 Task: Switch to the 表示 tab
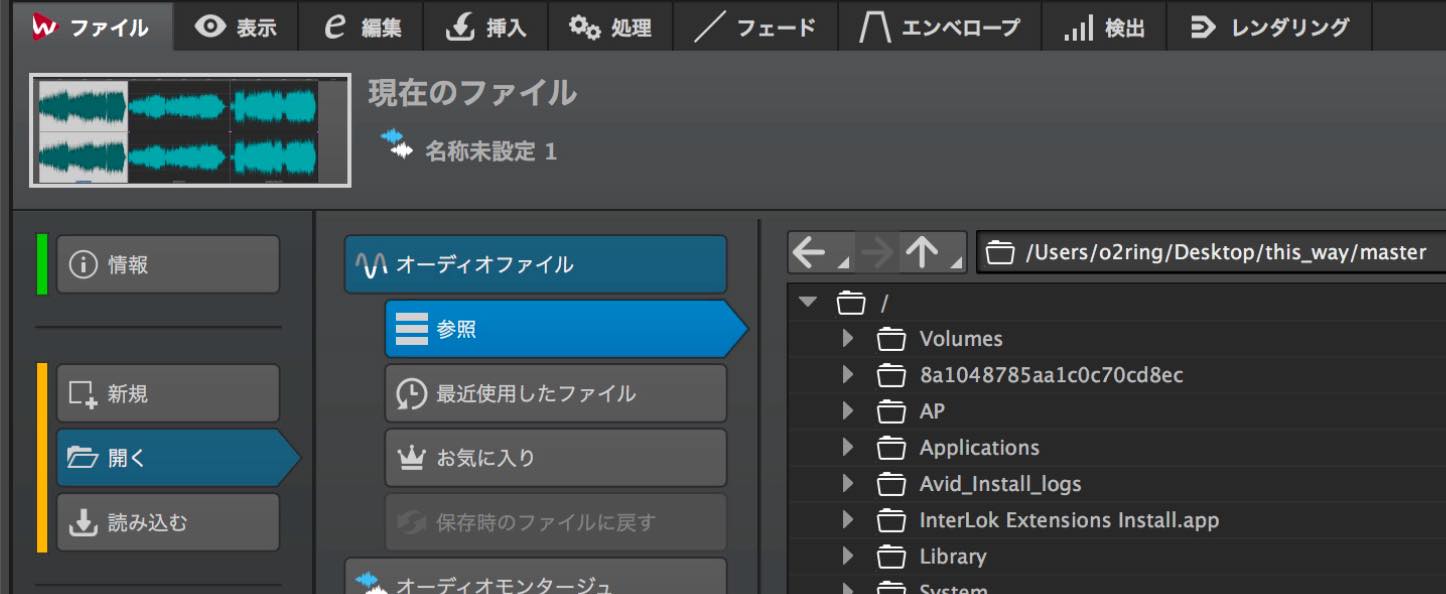pyautogui.click(x=236, y=27)
